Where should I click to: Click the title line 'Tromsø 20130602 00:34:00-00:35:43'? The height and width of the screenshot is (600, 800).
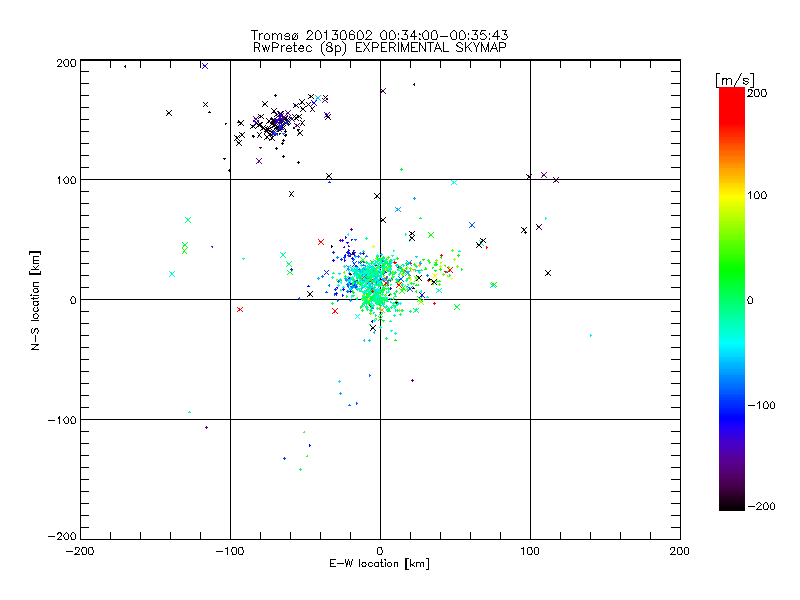(x=379, y=35)
